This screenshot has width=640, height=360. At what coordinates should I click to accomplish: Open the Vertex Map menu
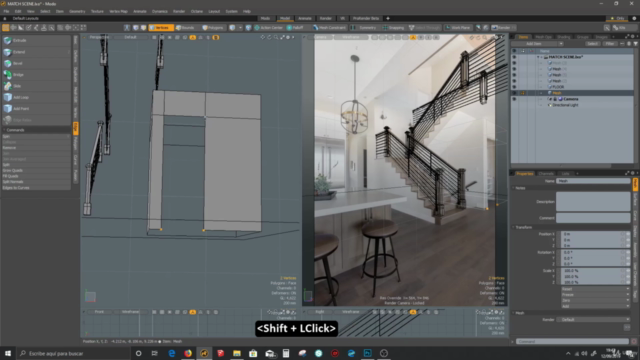118,11
